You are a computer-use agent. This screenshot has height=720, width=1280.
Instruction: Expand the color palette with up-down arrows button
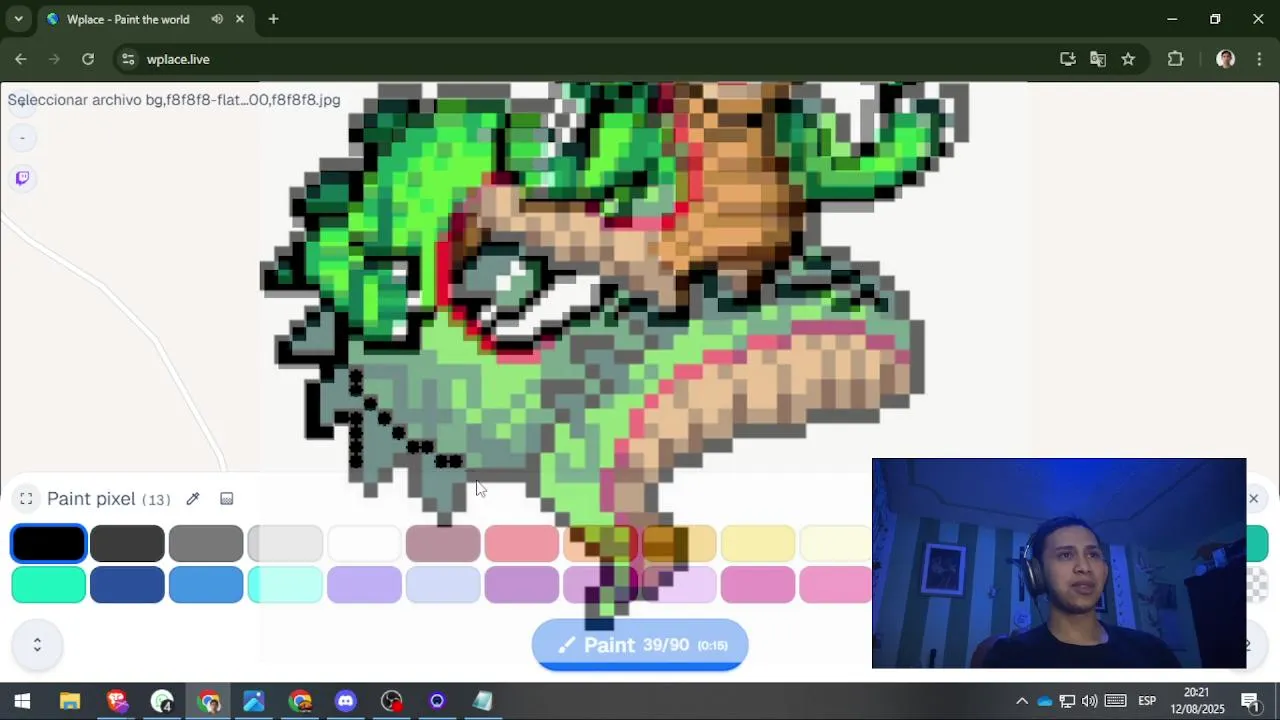(x=37, y=645)
